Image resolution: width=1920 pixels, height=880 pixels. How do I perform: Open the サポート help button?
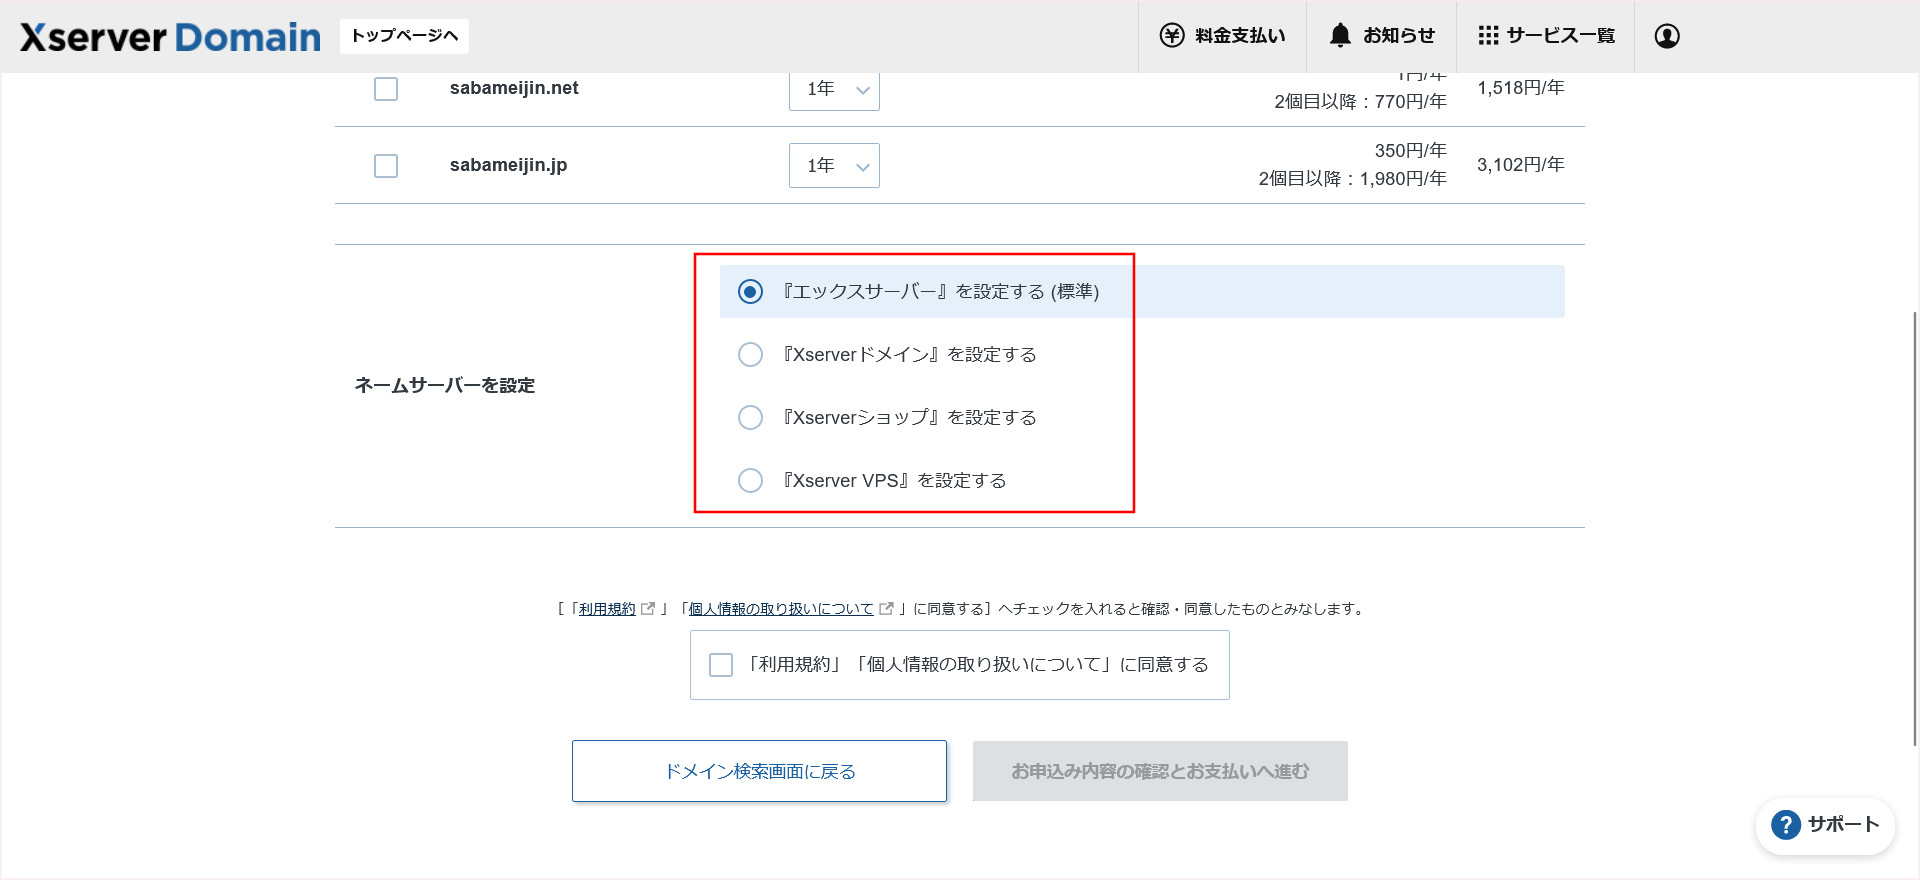1825,825
